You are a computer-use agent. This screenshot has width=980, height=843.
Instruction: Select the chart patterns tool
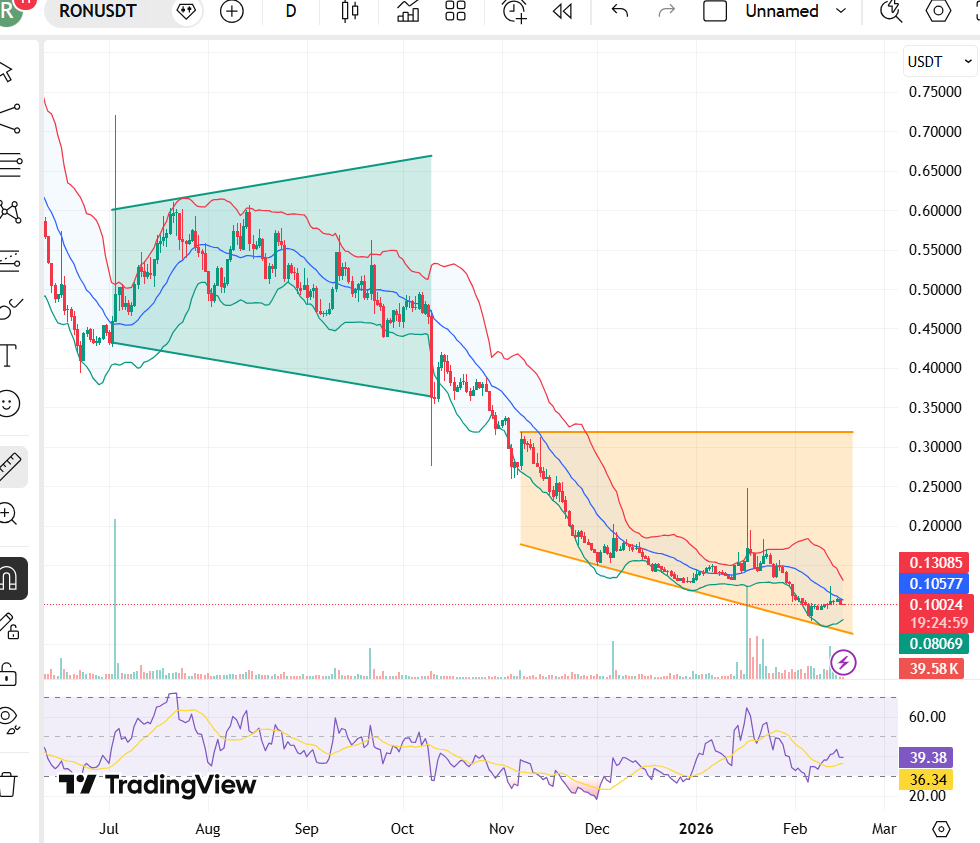click(x=10, y=211)
